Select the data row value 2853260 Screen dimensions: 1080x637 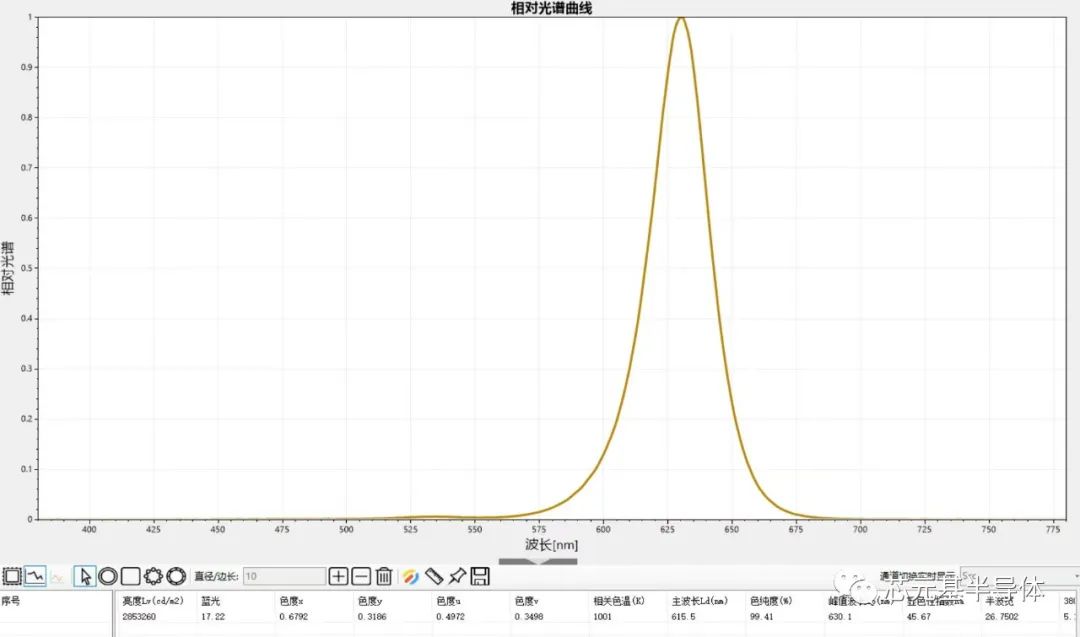pos(139,617)
